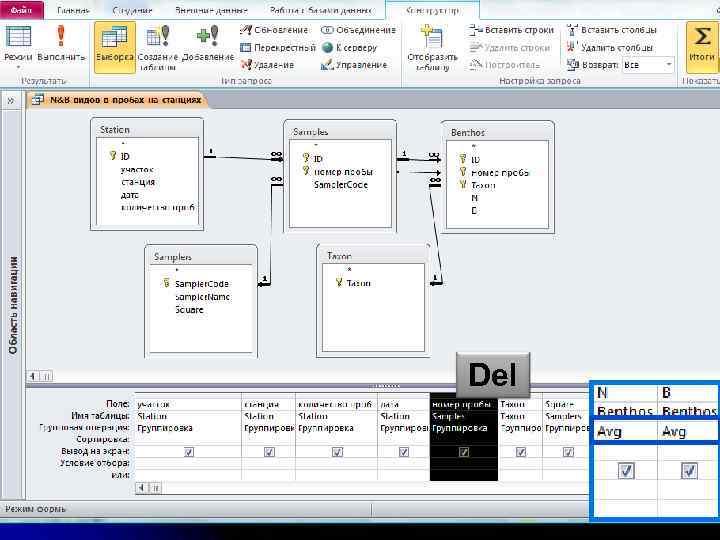Choose Создание таблицы query type
The width and height of the screenshot is (720, 540).
(x=158, y=48)
